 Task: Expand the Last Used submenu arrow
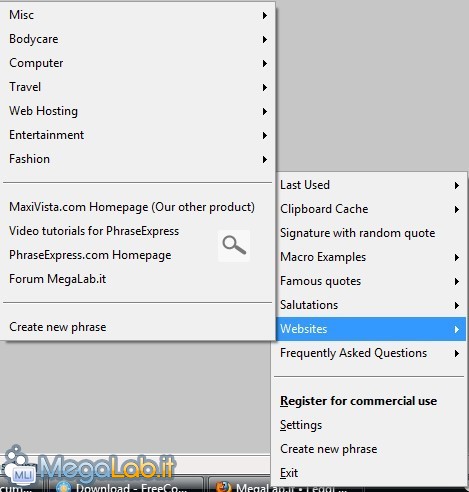457,185
